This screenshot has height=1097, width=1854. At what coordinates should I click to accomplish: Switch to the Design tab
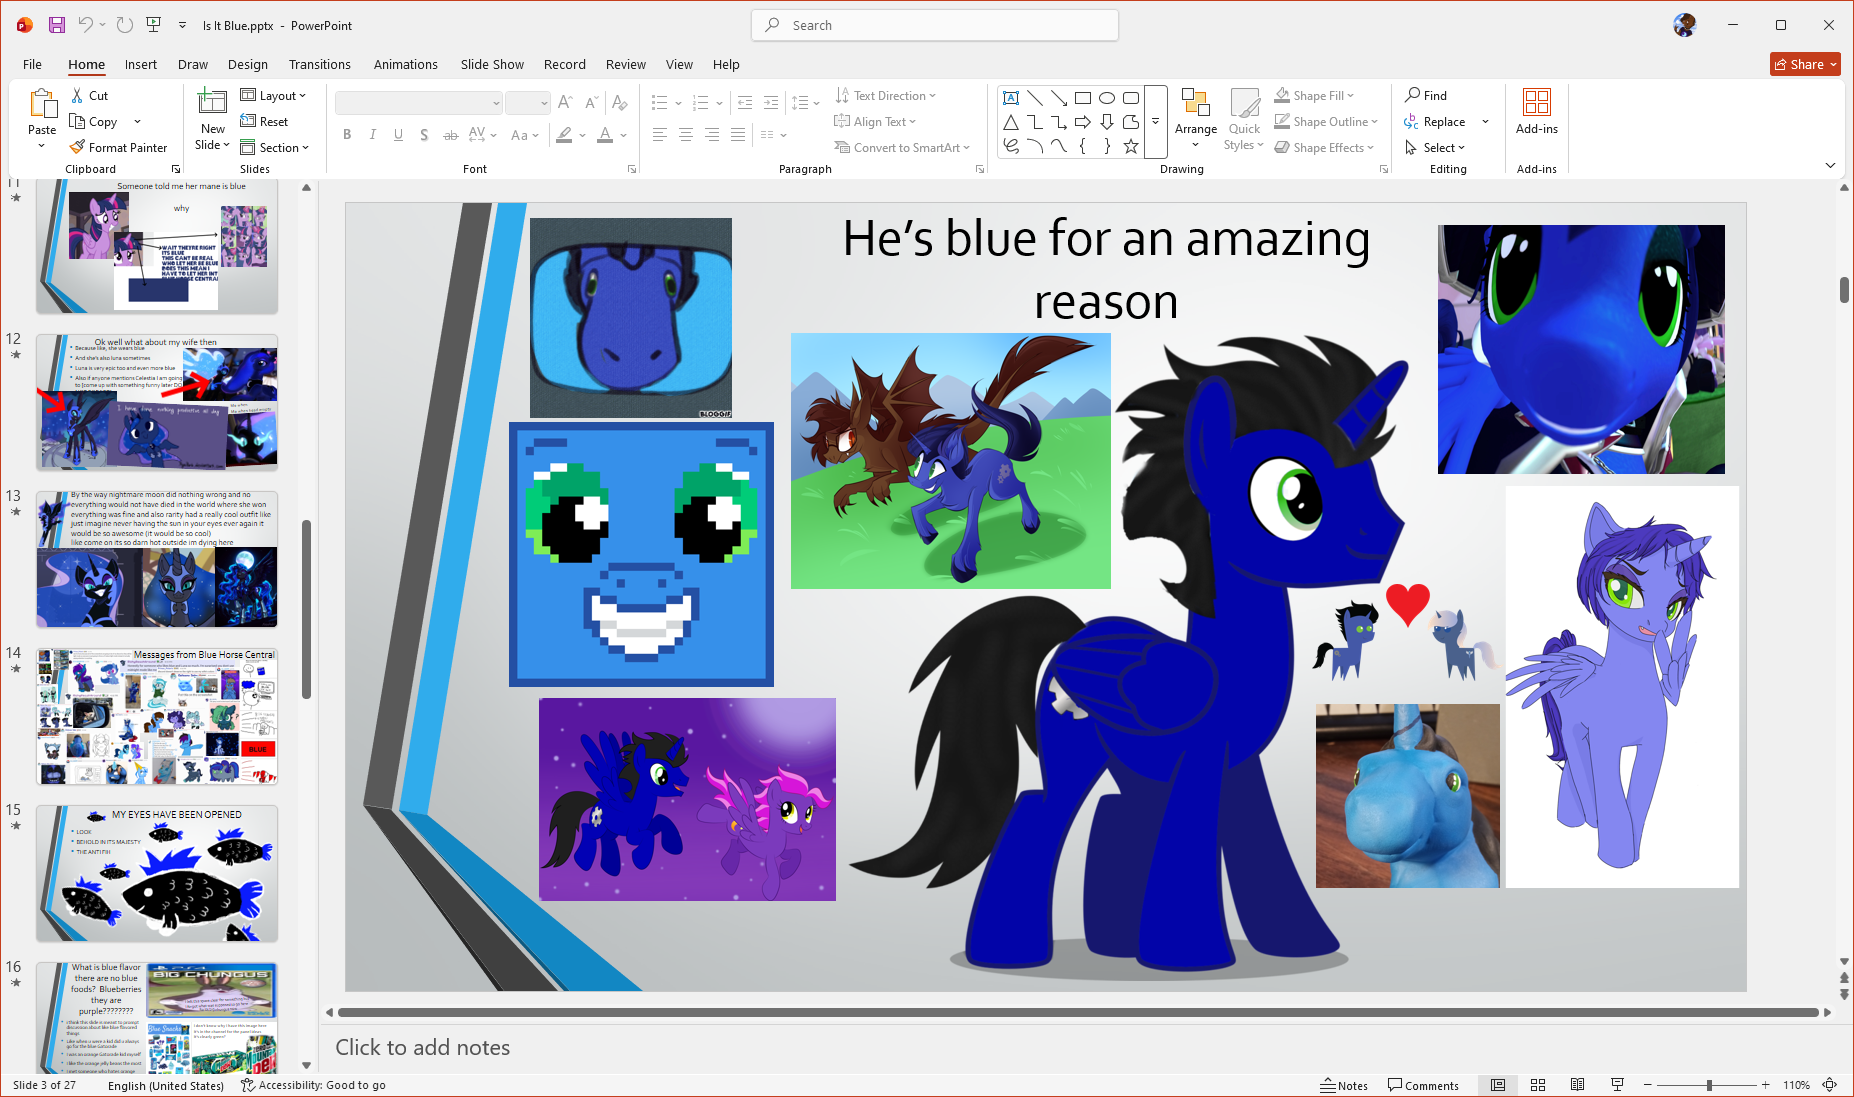248,64
